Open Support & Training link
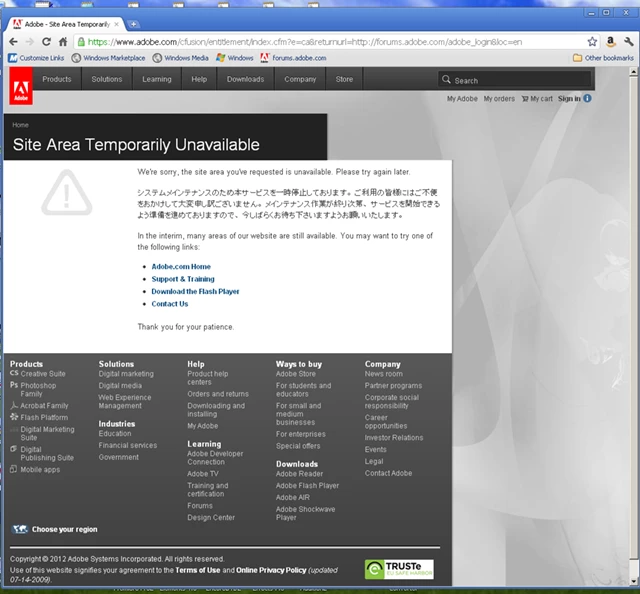Screen dimensions: 640x594 pyautogui.click(x=183, y=279)
